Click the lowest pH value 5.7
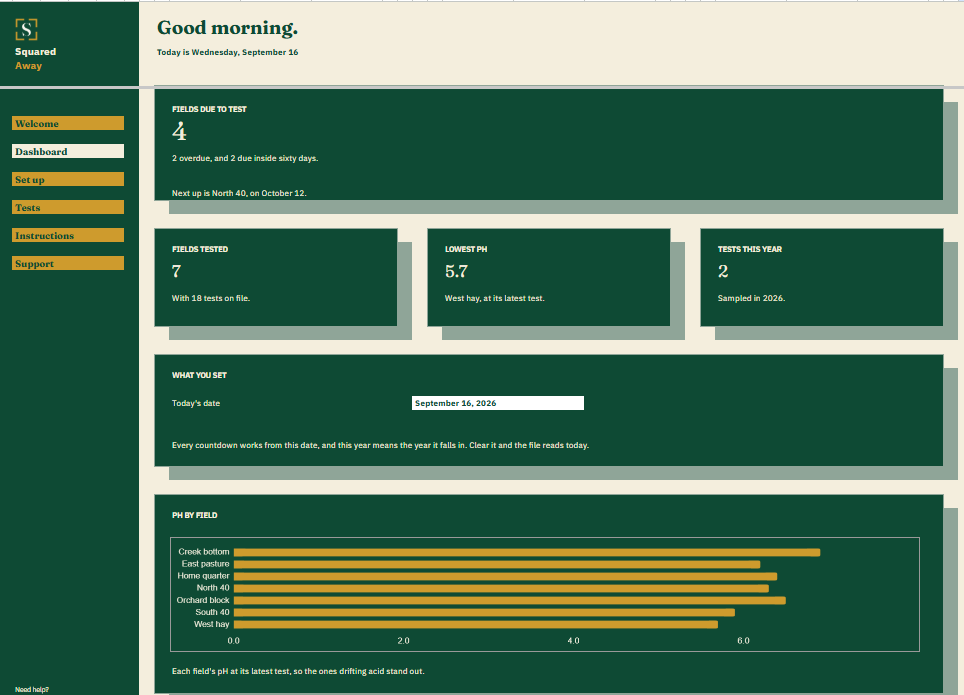This screenshot has height=695, width=964. (x=456, y=271)
